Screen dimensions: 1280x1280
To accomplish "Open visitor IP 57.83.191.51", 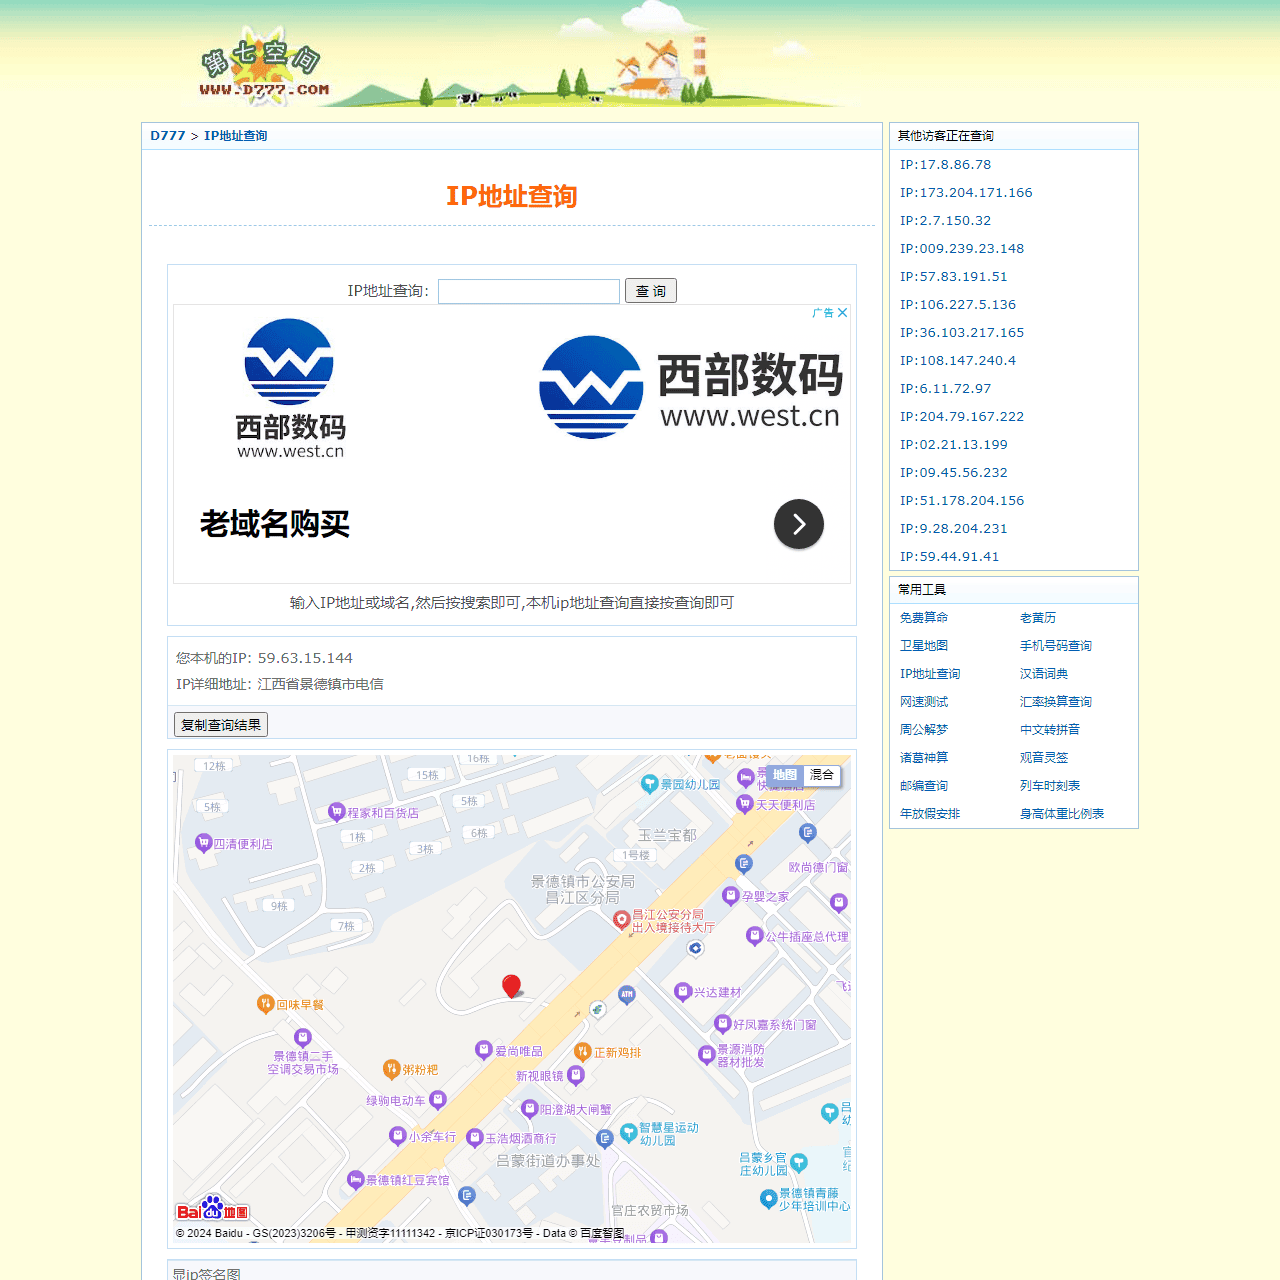I will pos(953,277).
